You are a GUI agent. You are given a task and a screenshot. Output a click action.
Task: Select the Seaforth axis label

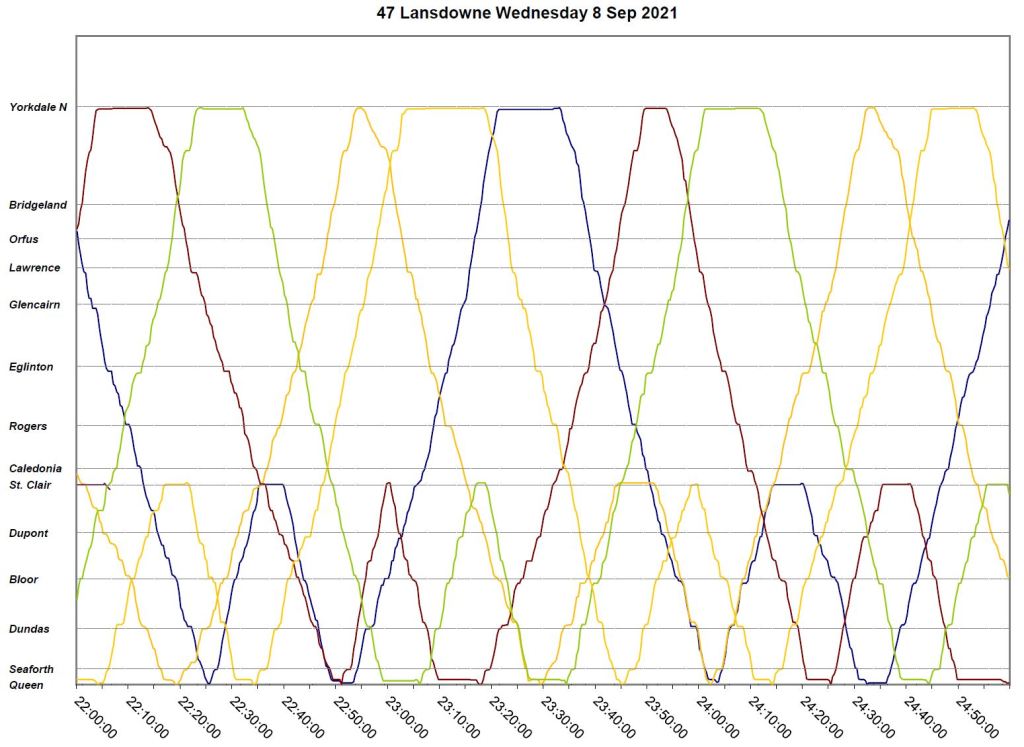point(32,669)
